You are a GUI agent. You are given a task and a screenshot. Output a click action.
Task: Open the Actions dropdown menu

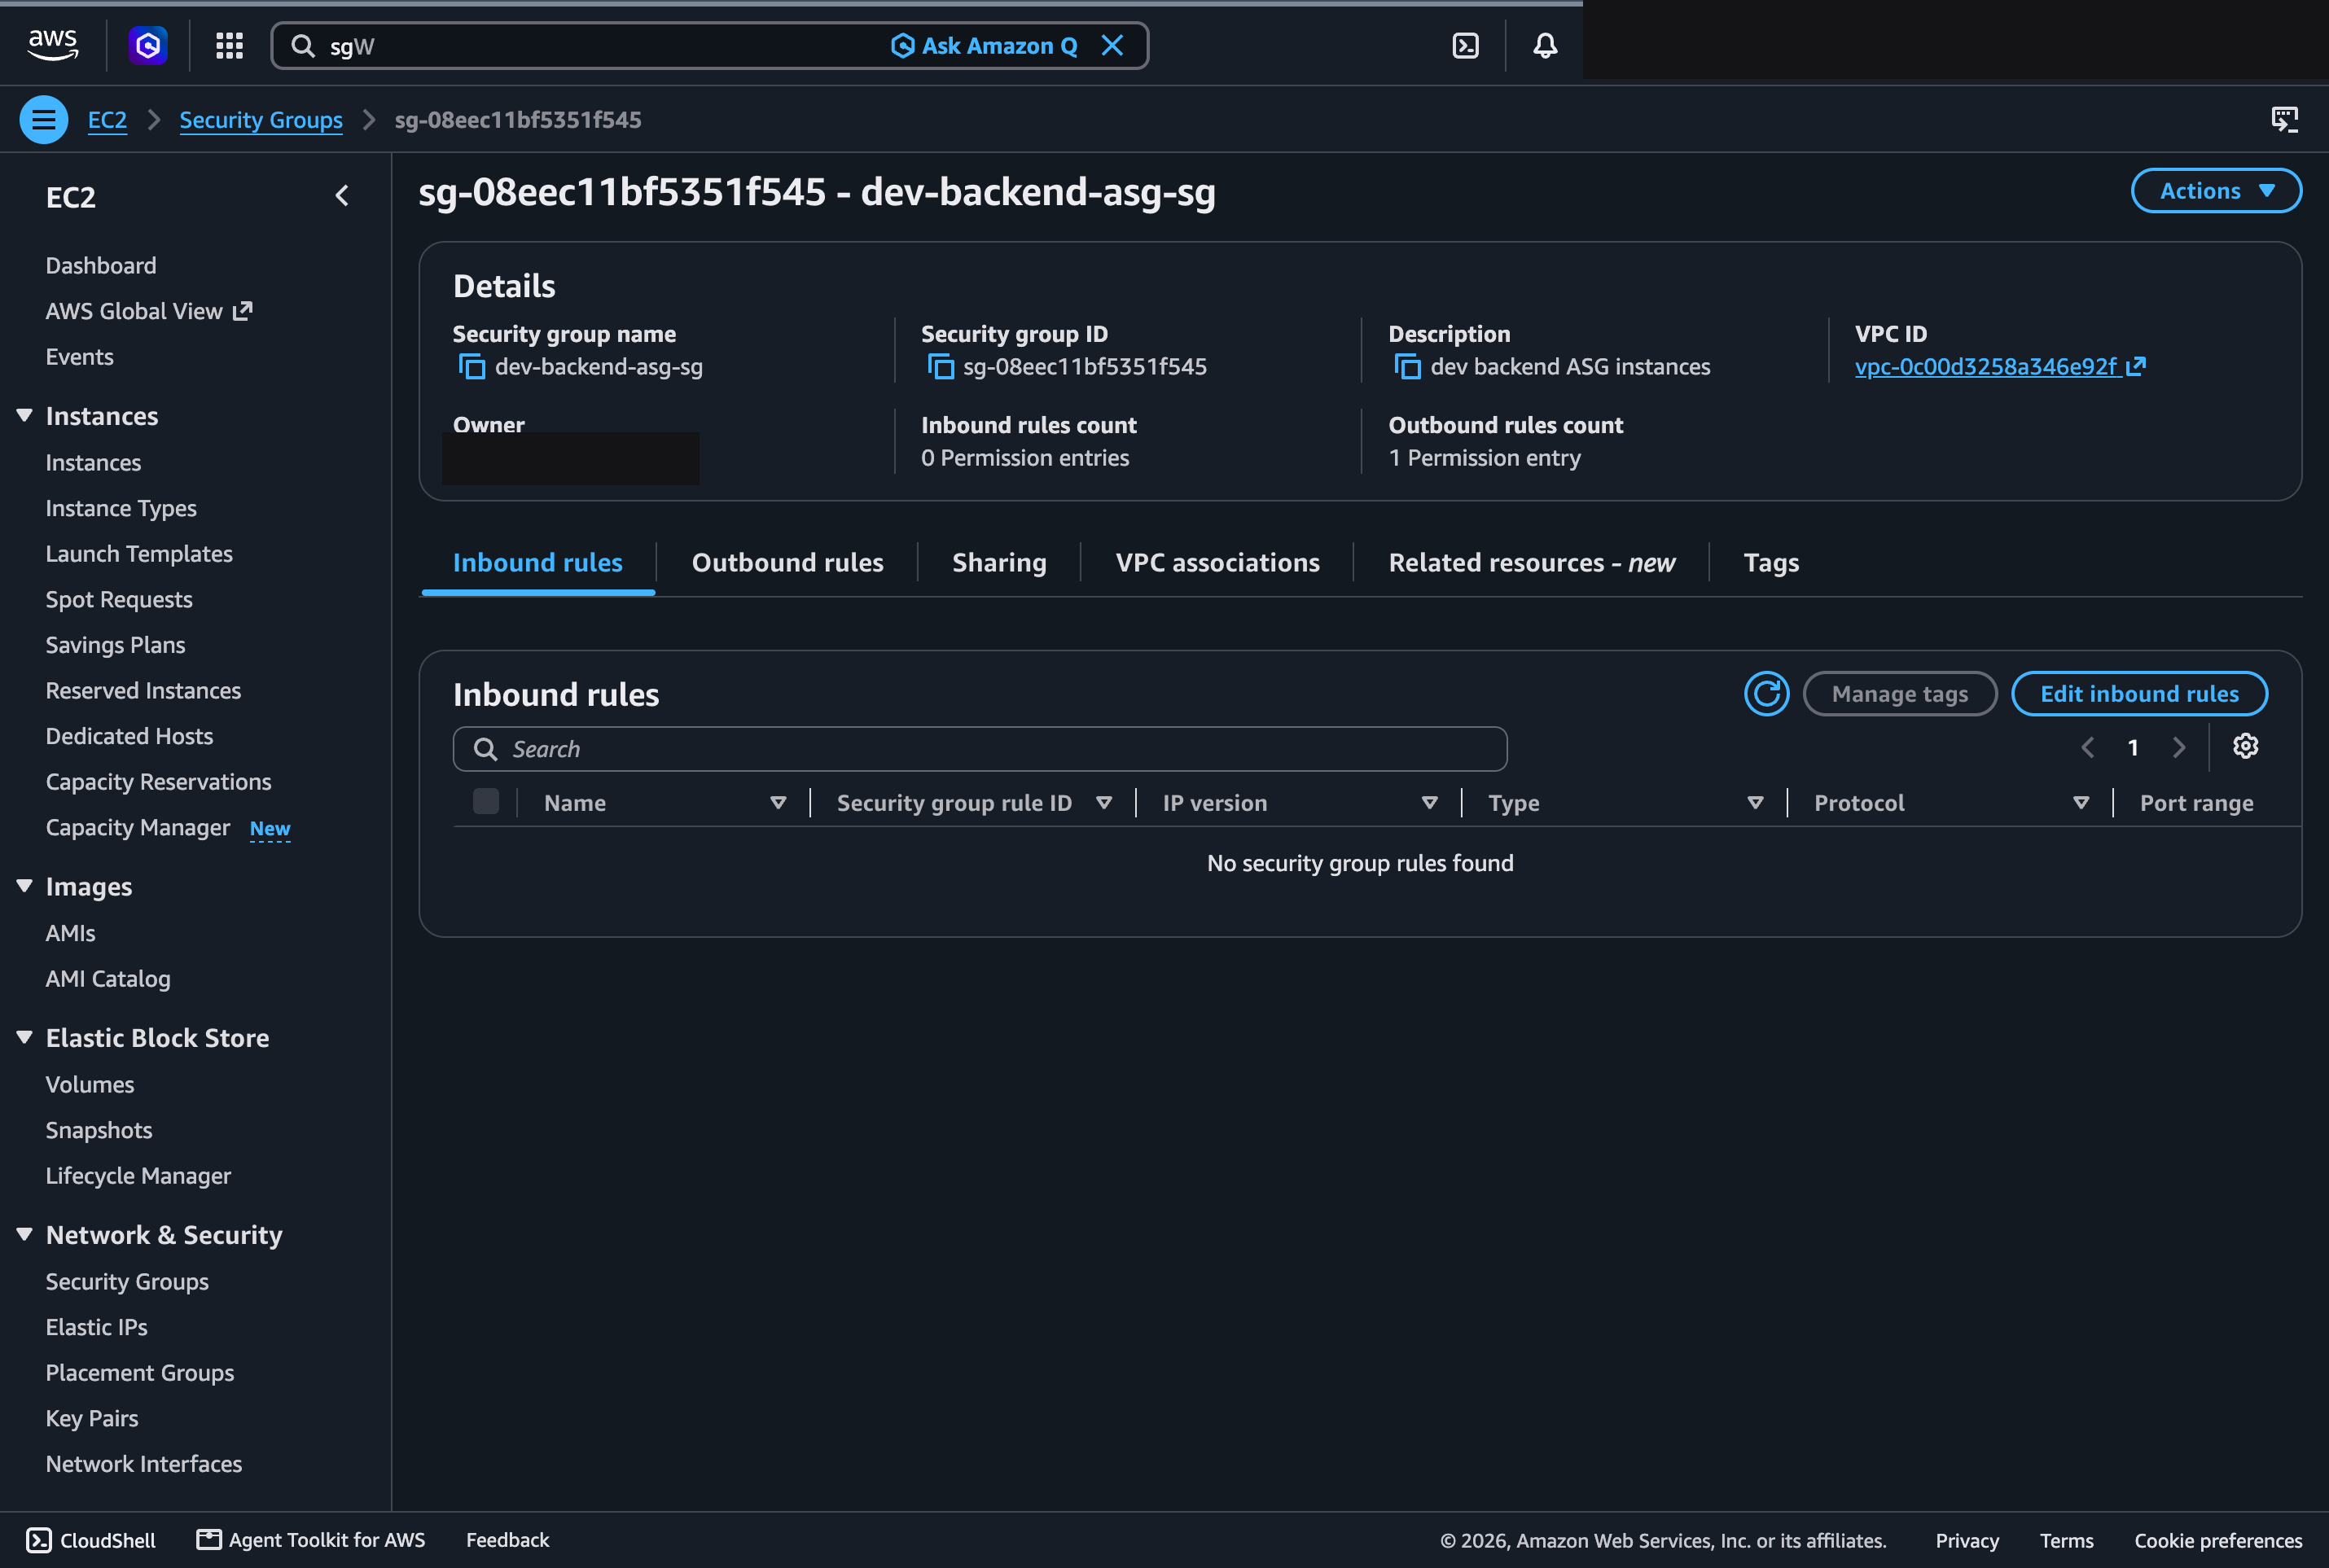(2216, 191)
